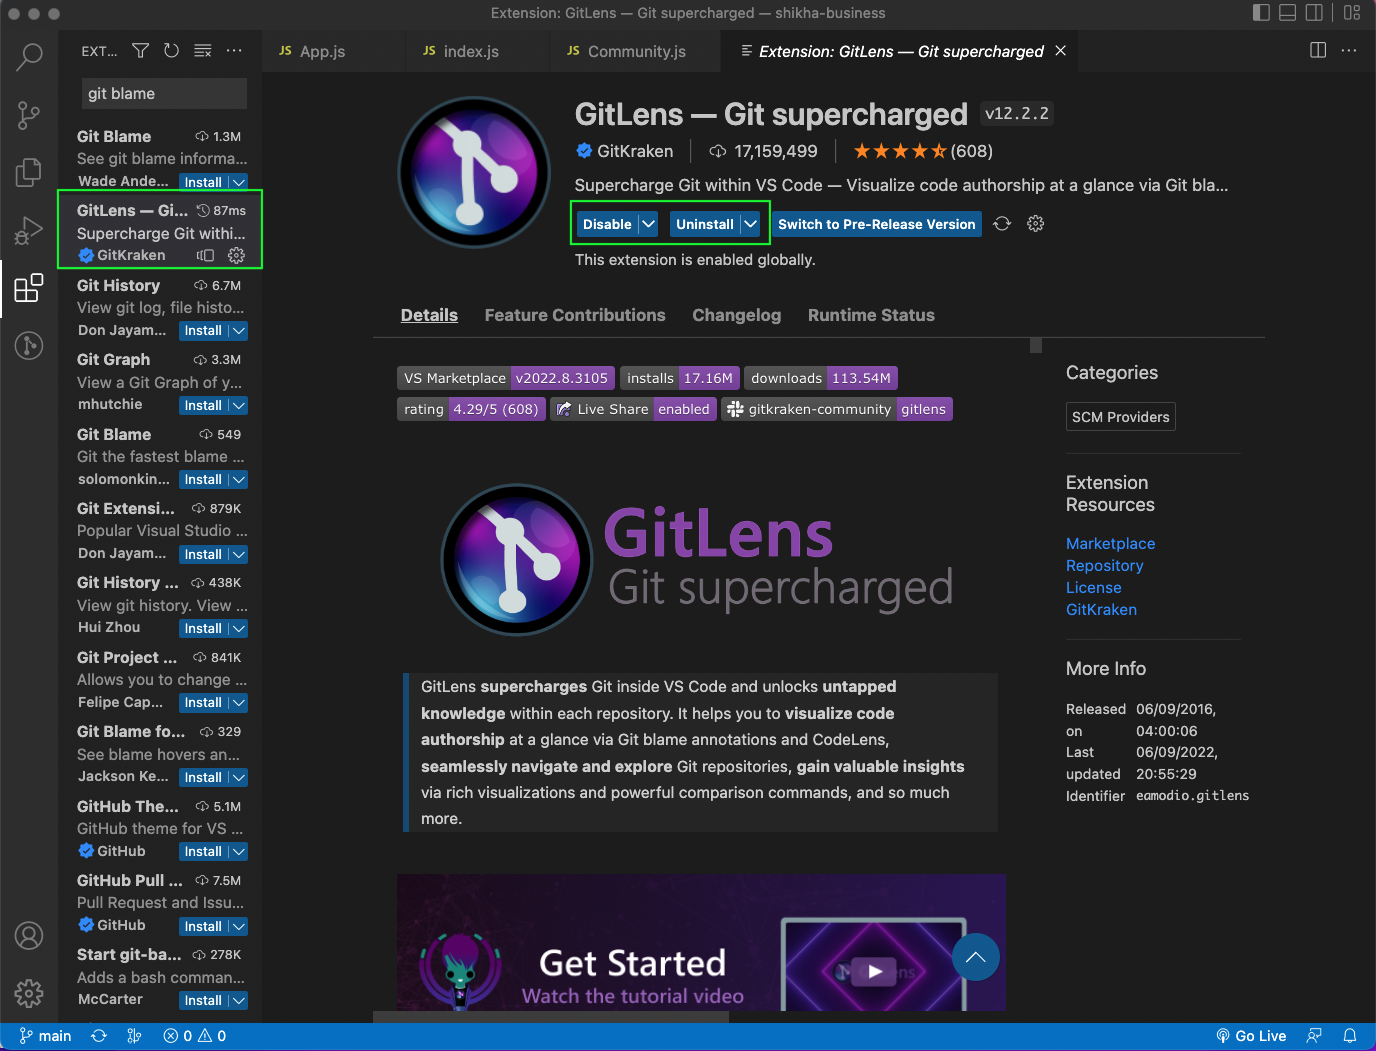
Task: Filter extensions with funnel icon
Action: click(141, 51)
